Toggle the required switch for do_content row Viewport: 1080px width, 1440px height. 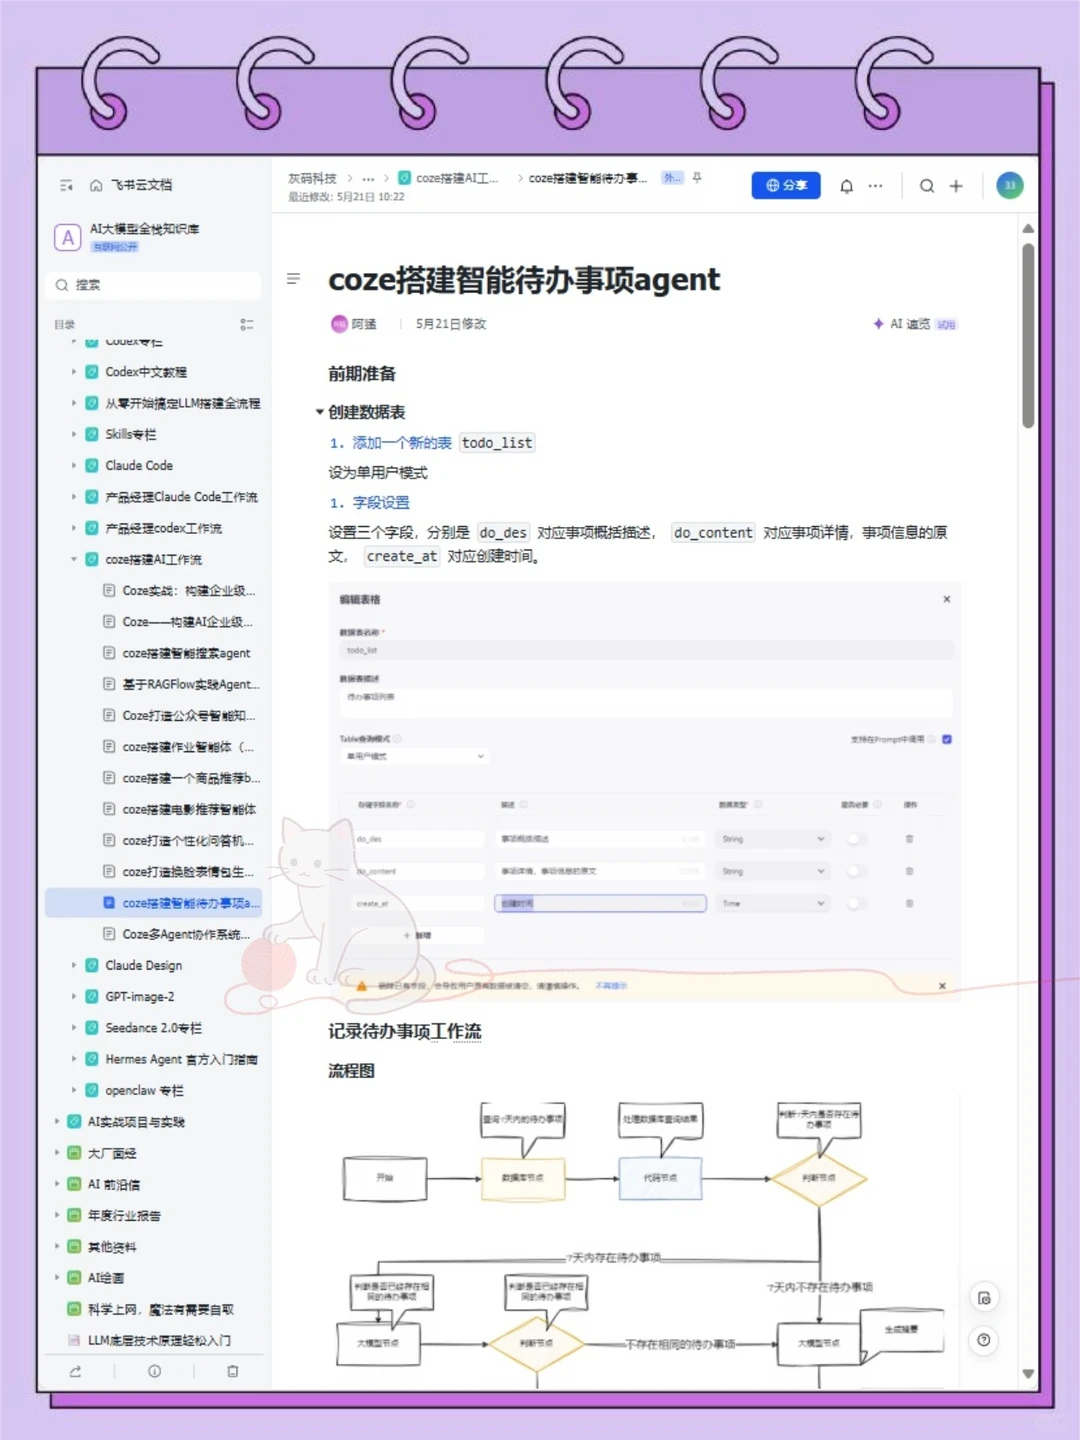click(856, 871)
